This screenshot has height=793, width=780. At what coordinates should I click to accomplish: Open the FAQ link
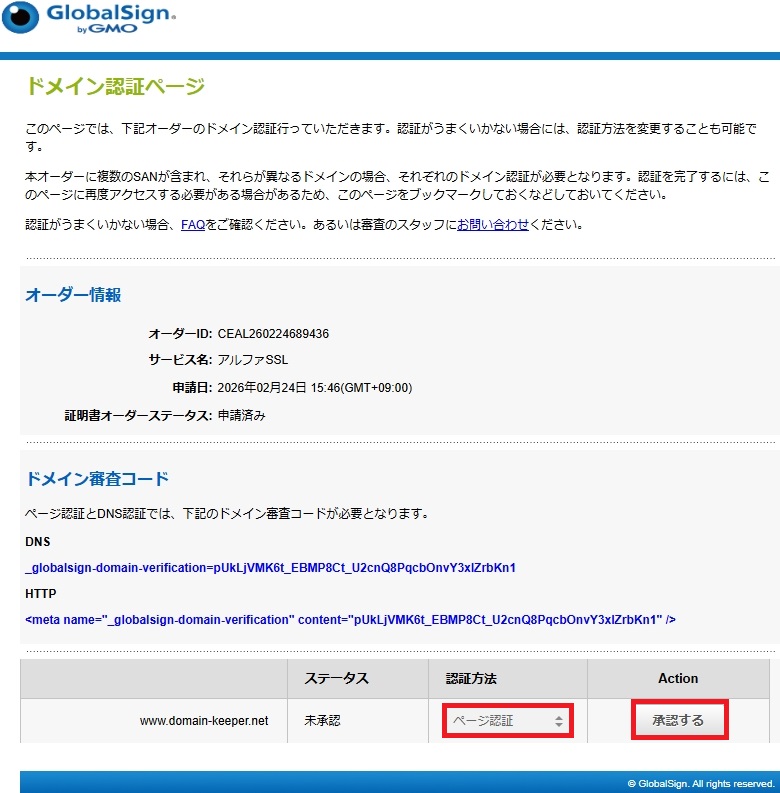[193, 225]
